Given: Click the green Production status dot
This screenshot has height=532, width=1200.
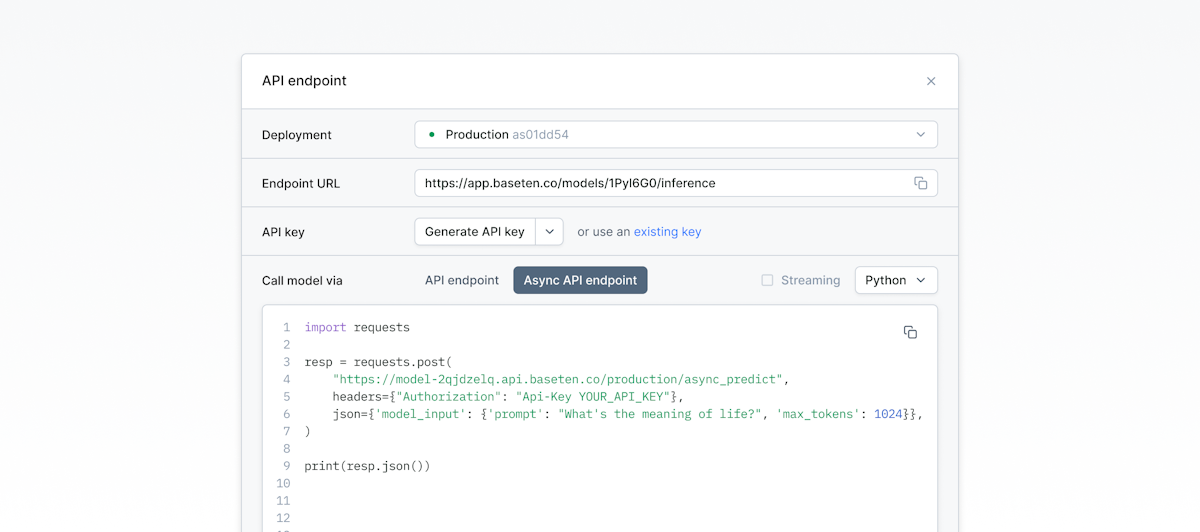Looking at the screenshot, I should [x=432, y=134].
